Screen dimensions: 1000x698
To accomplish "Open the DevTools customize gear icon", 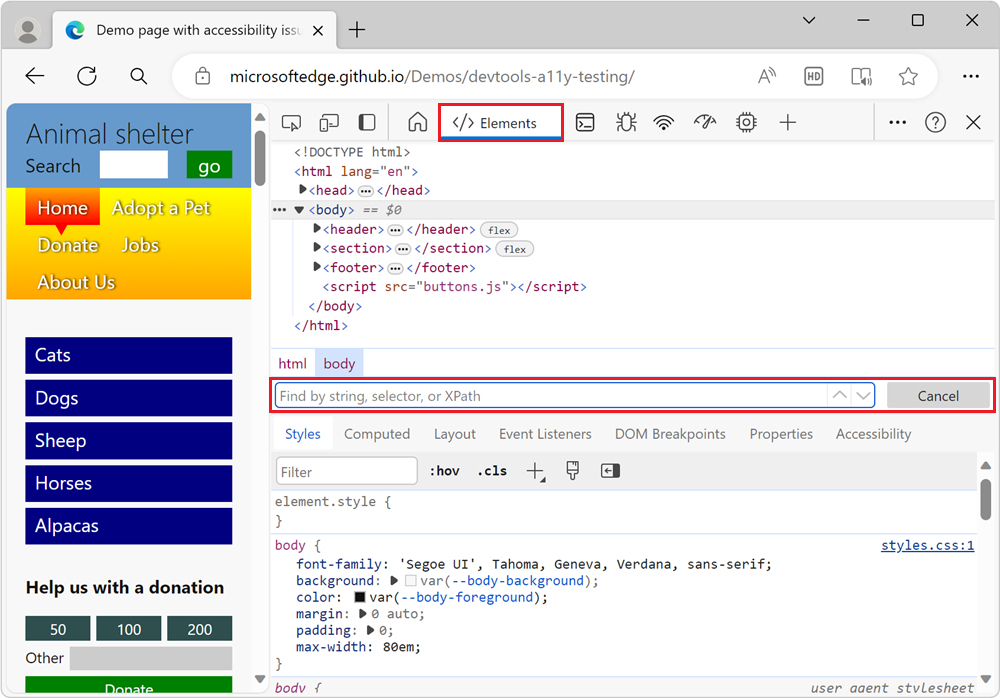I will pyautogui.click(x=745, y=121).
